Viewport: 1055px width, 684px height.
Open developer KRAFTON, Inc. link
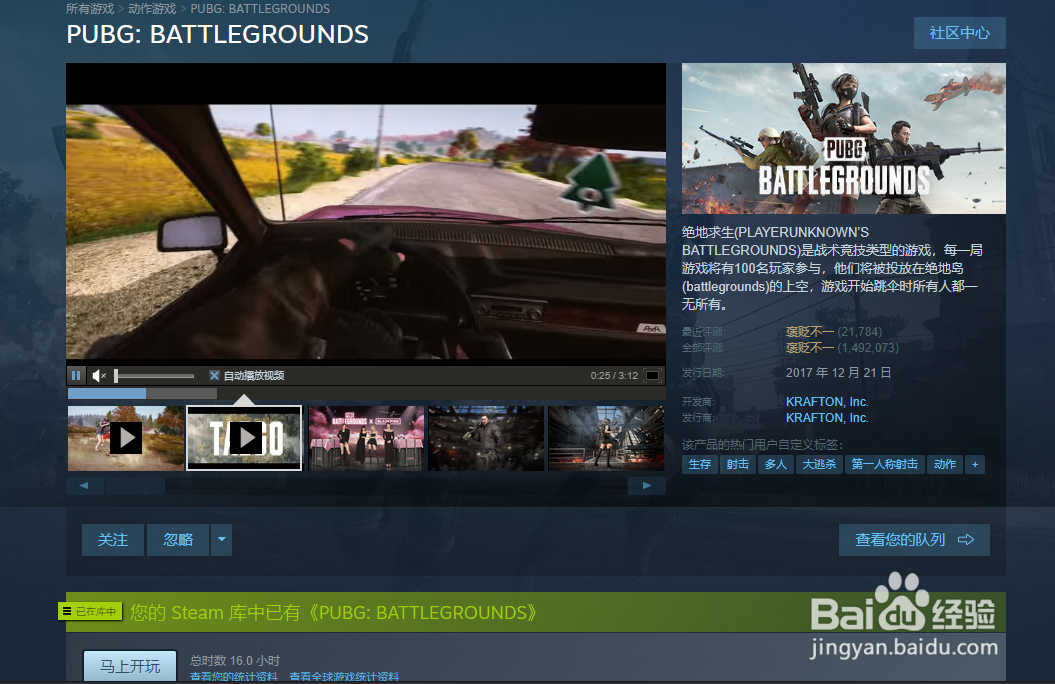[x=827, y=402]
